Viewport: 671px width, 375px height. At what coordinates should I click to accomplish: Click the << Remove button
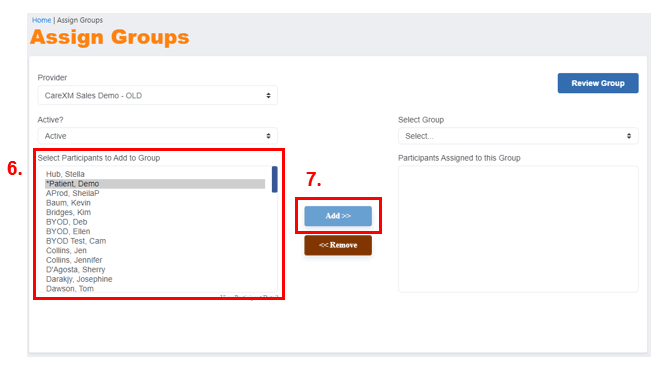(338, 245)
